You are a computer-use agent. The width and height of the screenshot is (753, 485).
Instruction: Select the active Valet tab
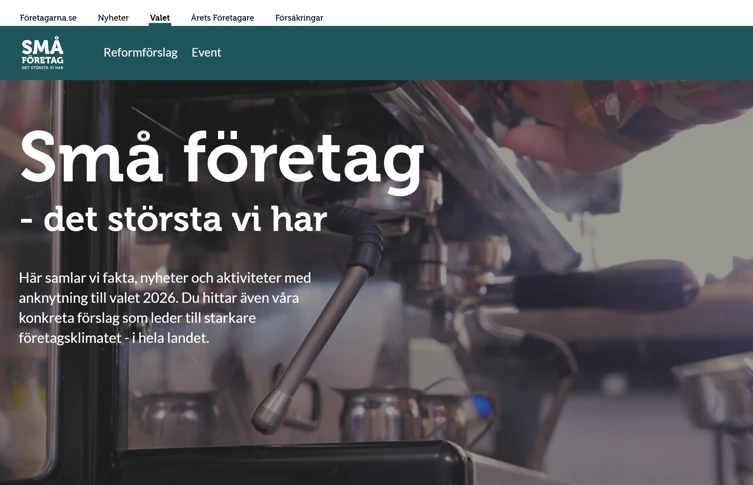coord(160,18)
